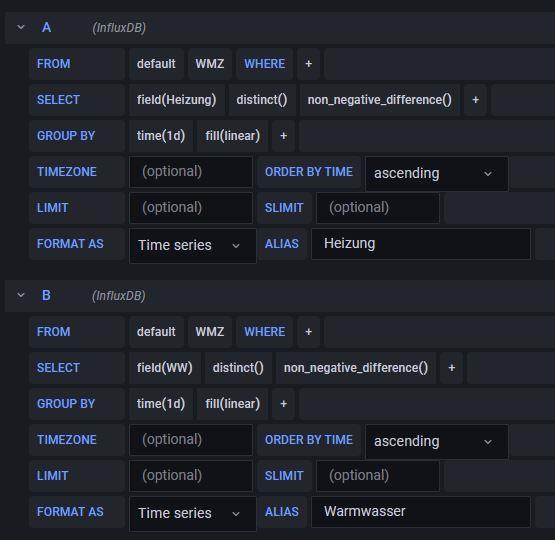Add a SELECT function in query B

(x=452, y=368)
